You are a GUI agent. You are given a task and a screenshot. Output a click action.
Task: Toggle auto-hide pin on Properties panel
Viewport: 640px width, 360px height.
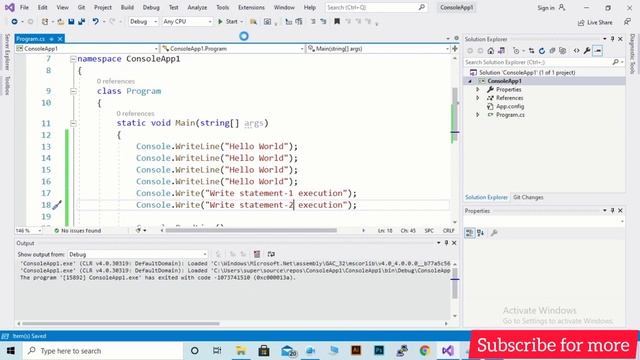coord(612,211)
